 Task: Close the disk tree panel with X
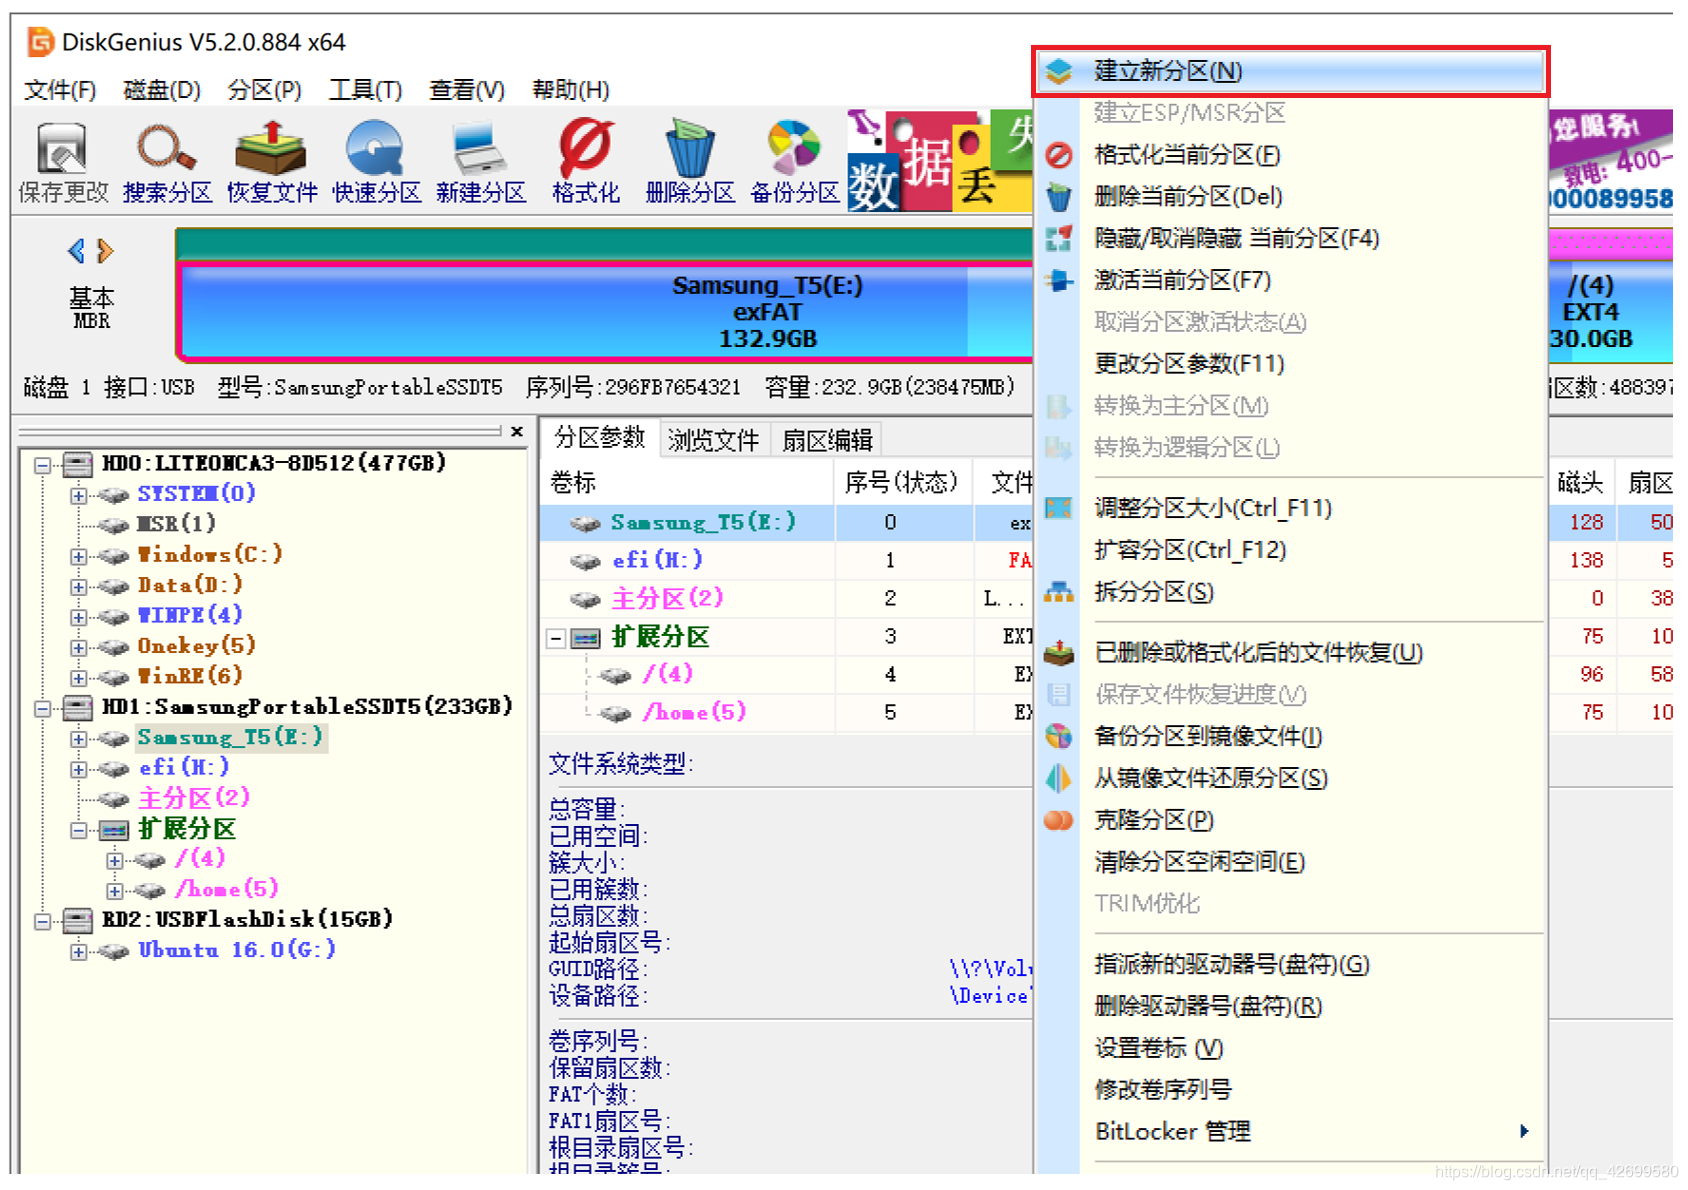(x=517, y=431)
